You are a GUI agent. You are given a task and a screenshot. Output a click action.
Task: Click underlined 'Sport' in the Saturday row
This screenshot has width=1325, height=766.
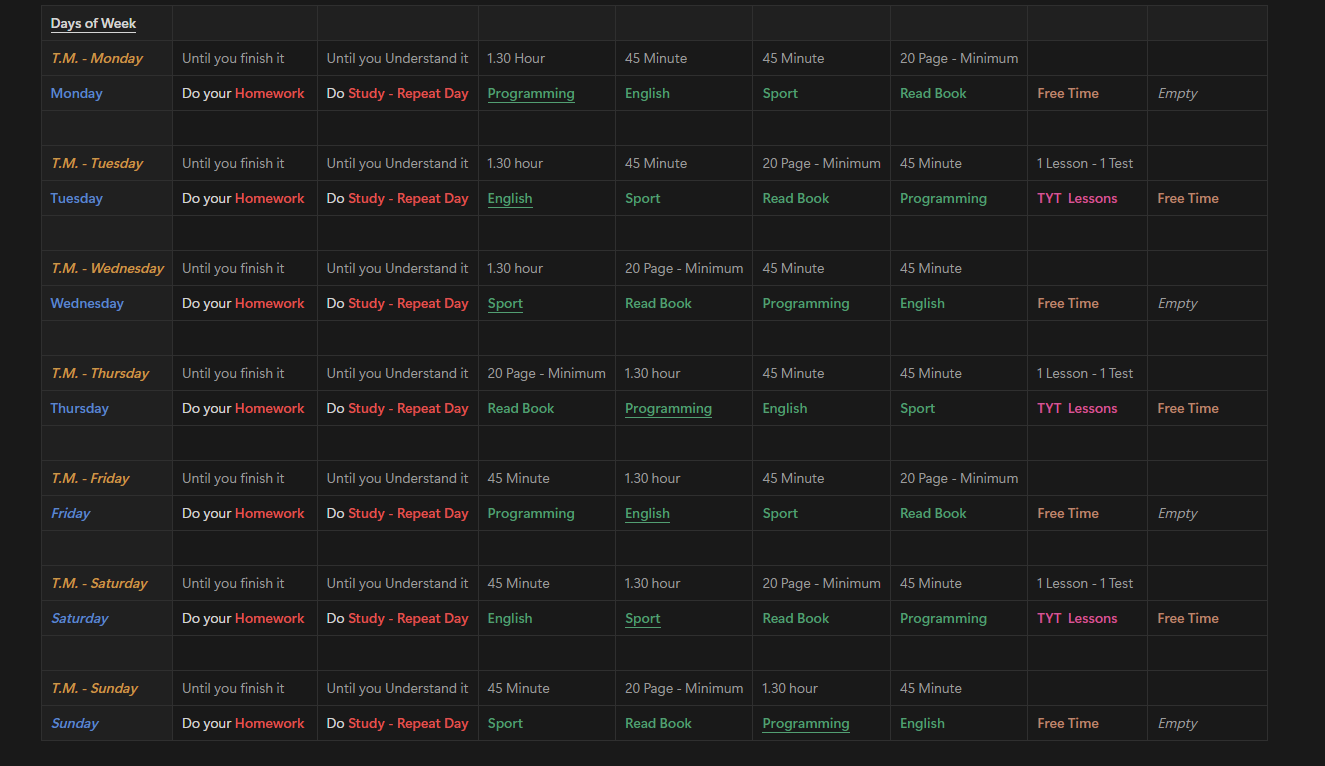[x=643, y=618]
